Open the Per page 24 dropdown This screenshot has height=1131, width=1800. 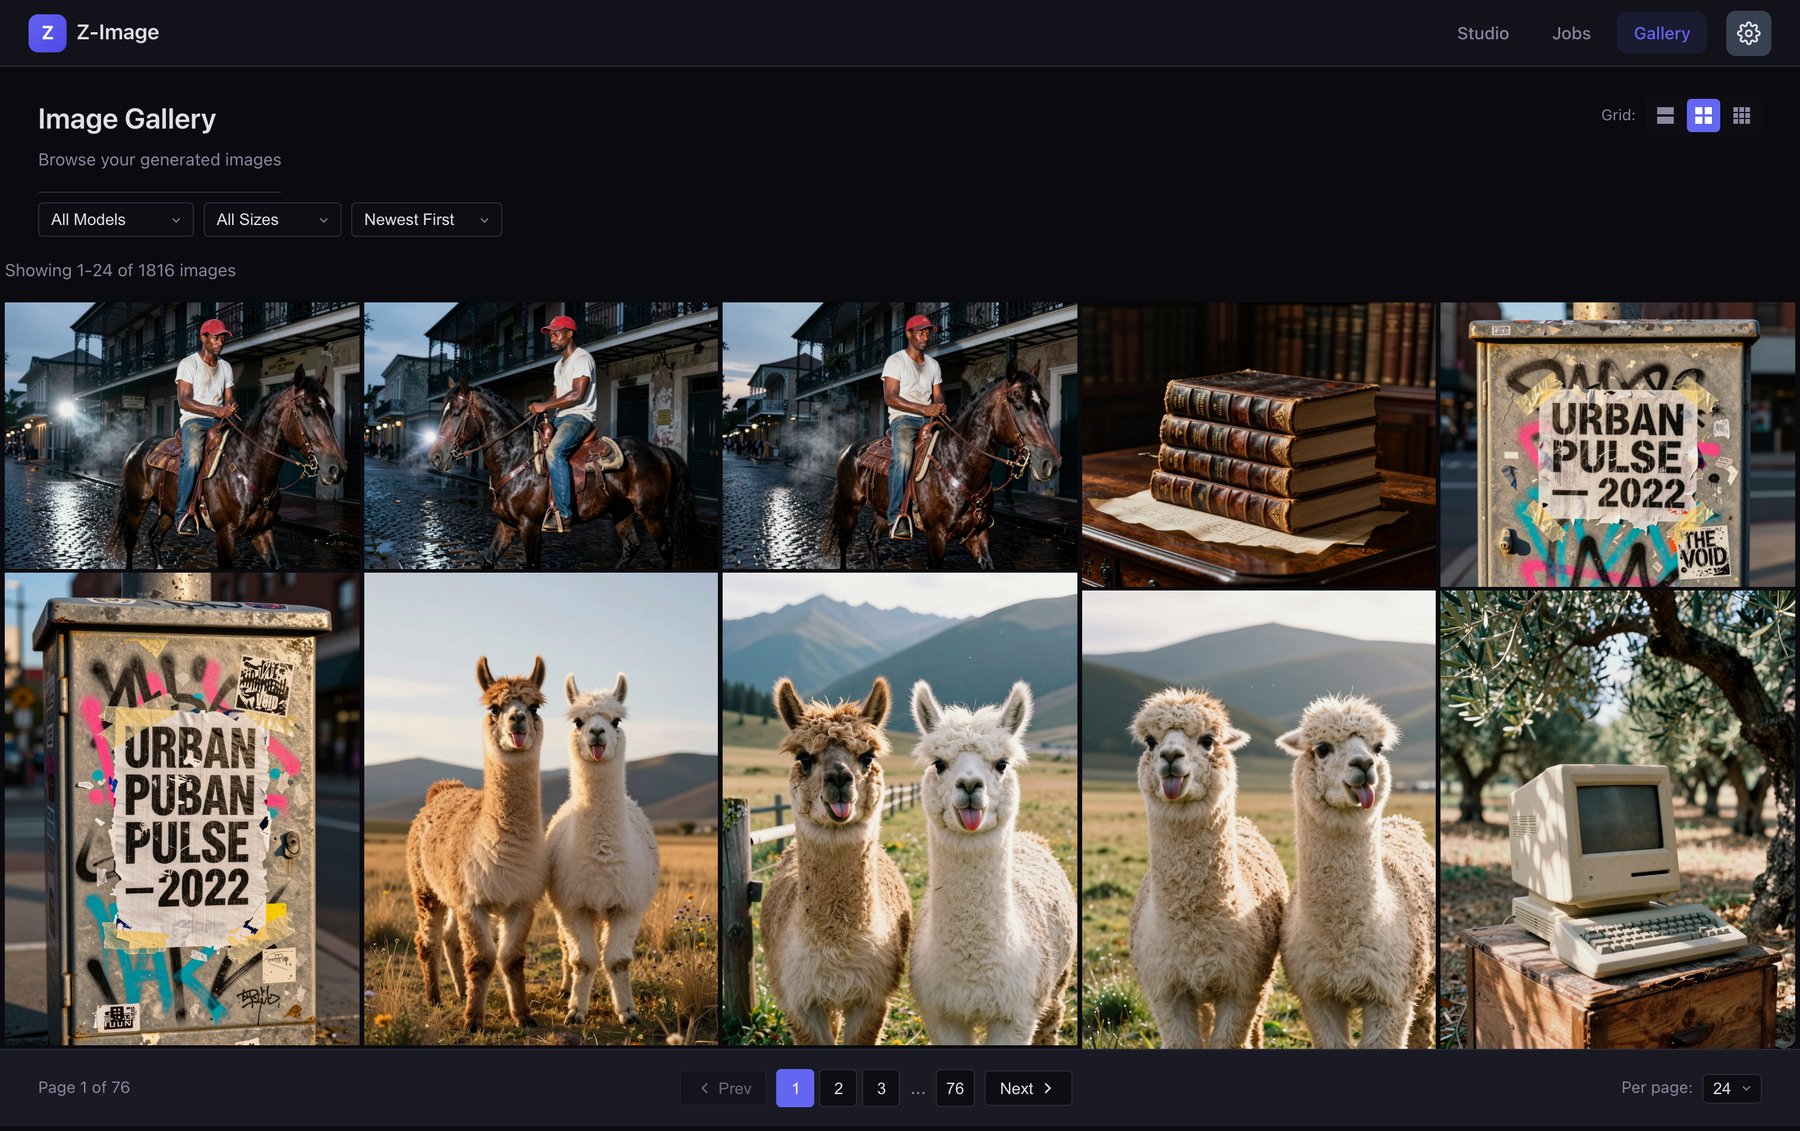[1731, 1088]
